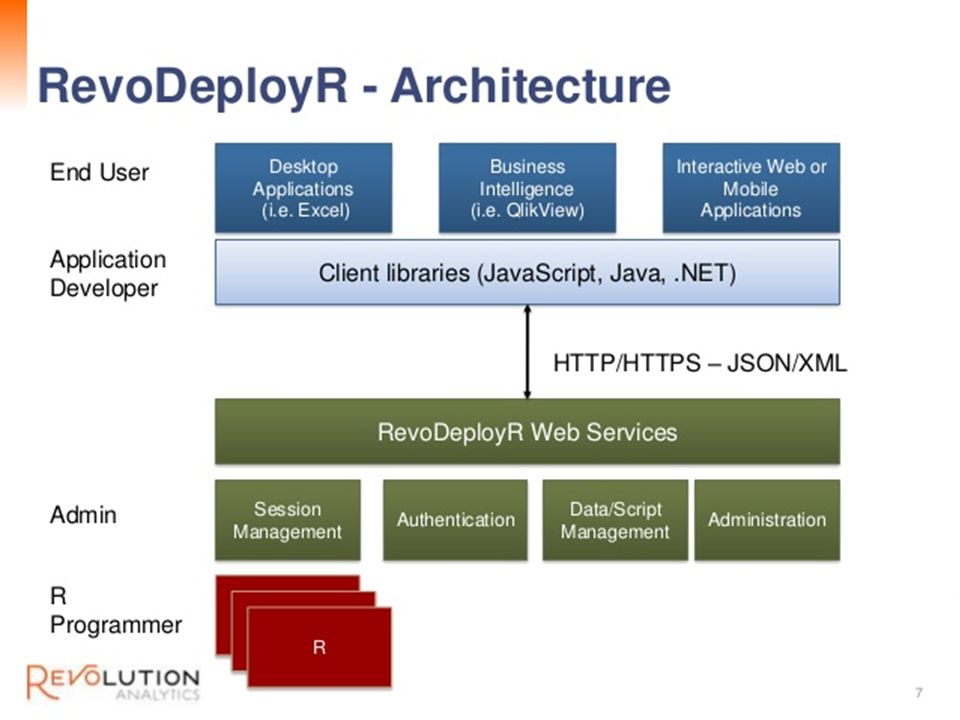960x720 pixels.
Task: Click the Revolution Analytics logo
Action: (x=113, y=681)
